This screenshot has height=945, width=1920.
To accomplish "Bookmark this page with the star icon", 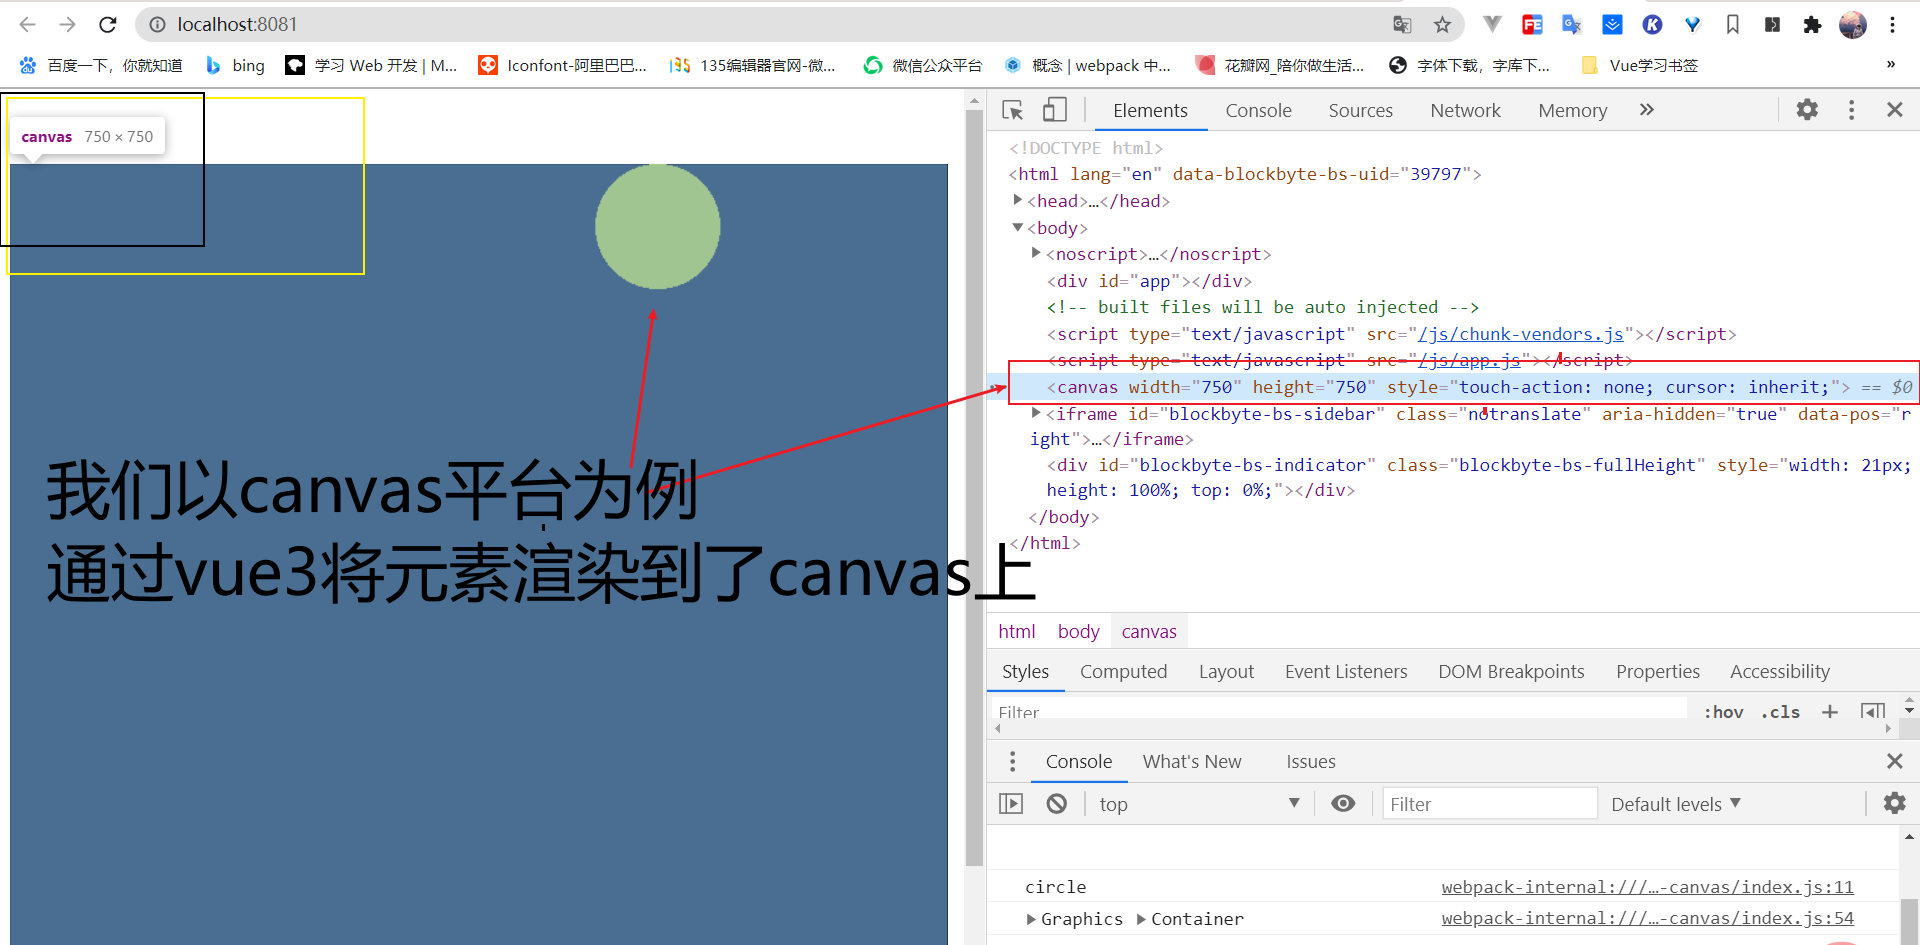I will pos(1442,24).
